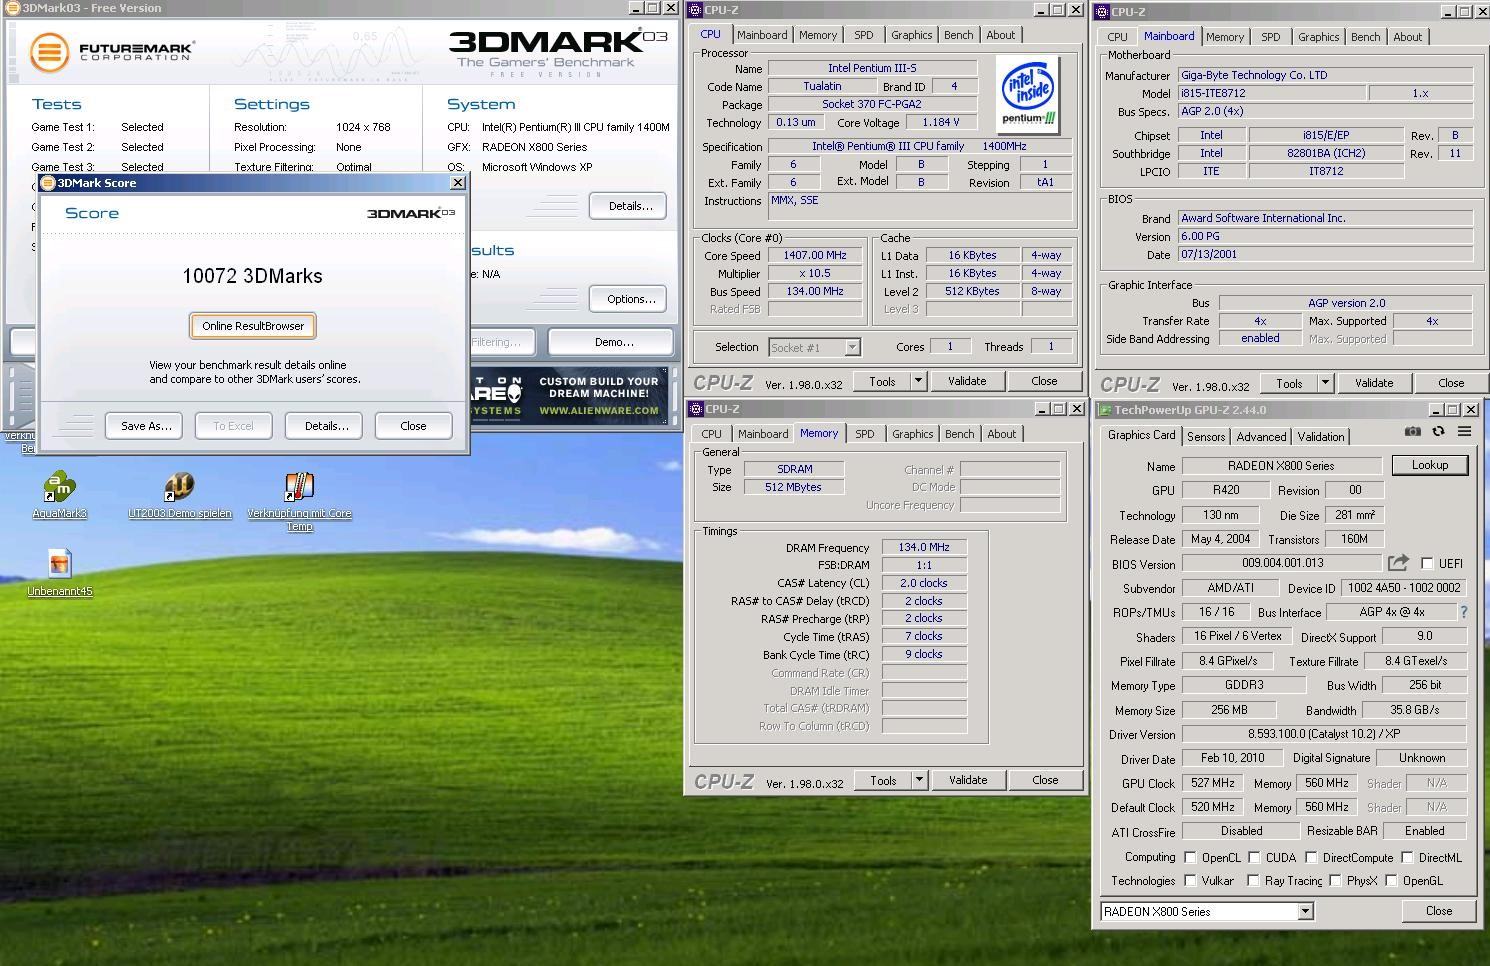The image size is (1490, 966).
Task: Open the Socket #1 selection dropdown in CPU-Z
Action: pos(852,347)
